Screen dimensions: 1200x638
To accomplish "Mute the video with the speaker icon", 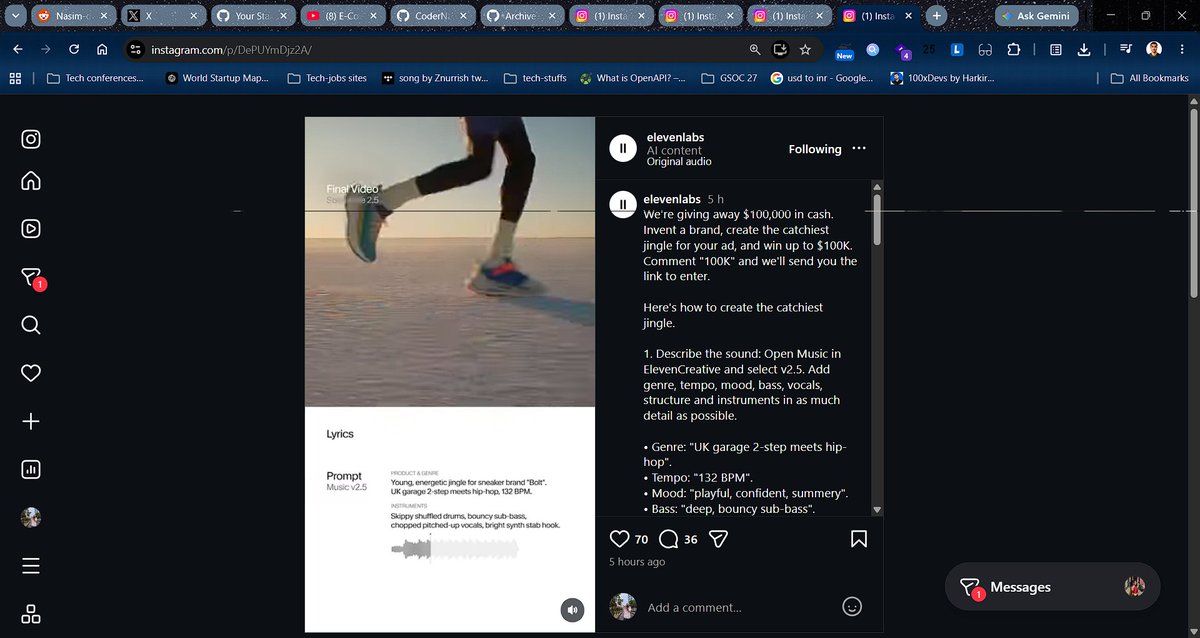I will tap(572, 609).
